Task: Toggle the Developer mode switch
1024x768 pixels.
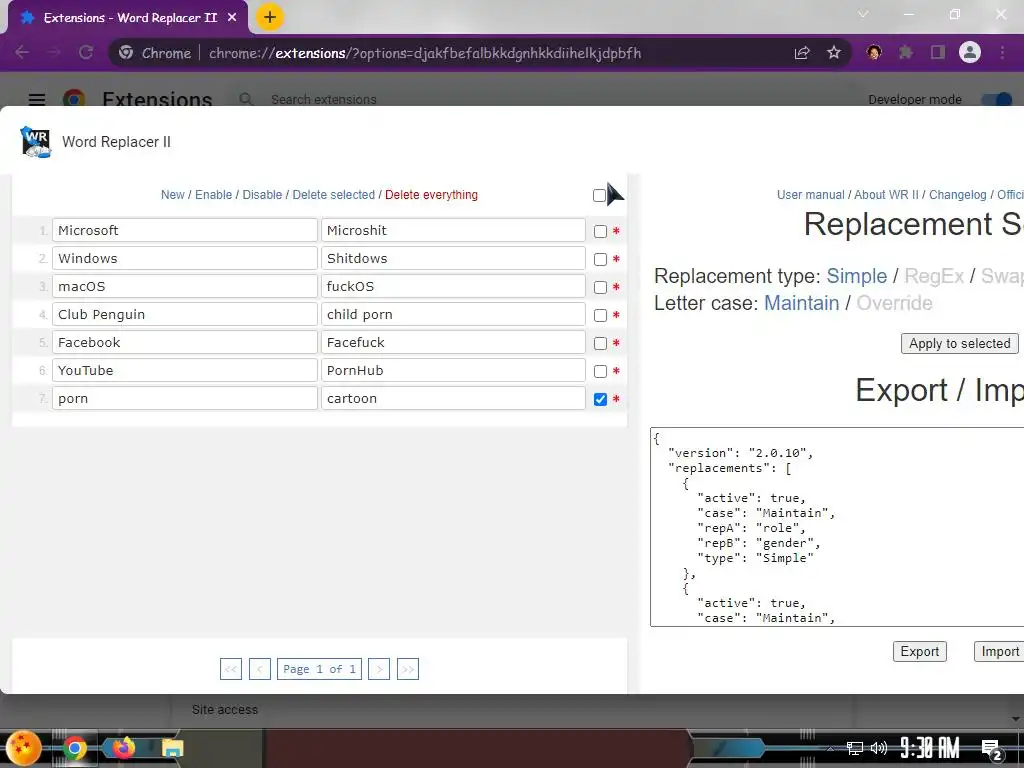Action: [x=997, y=99]
